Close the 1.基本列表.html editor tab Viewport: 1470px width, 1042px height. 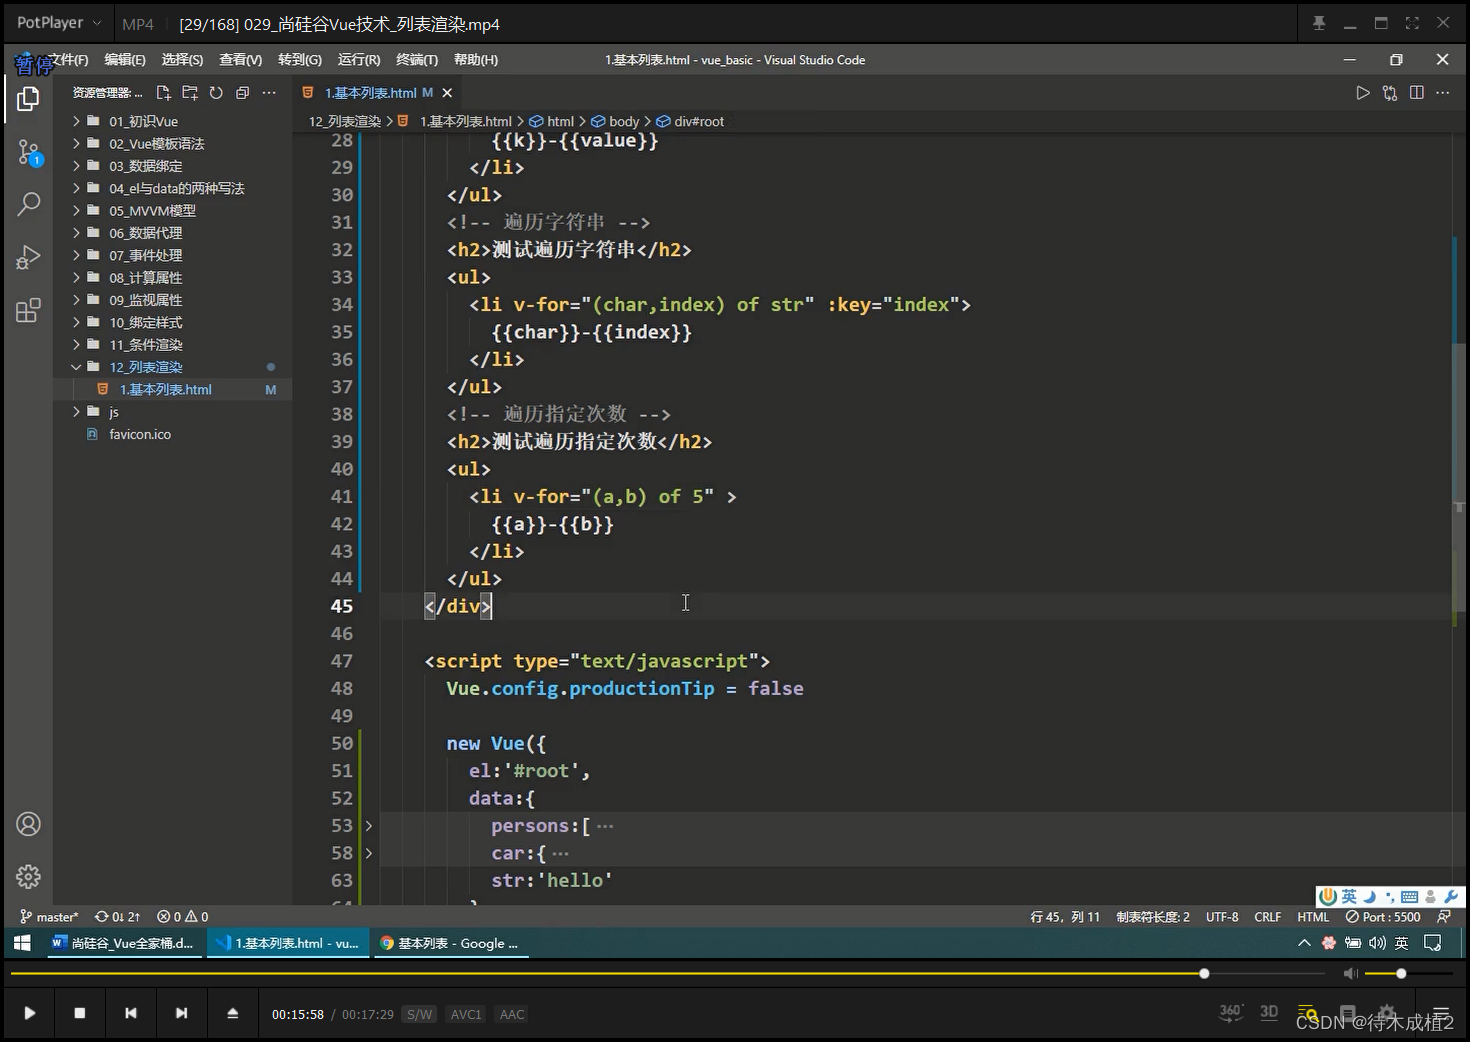coord(447,93)
